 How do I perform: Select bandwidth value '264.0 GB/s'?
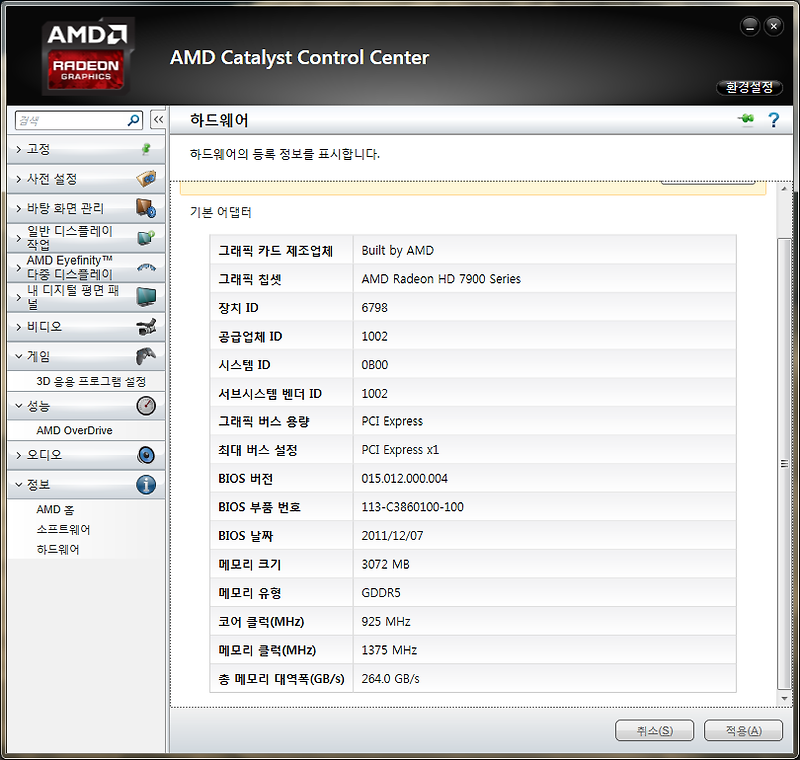tap(390, 678)
